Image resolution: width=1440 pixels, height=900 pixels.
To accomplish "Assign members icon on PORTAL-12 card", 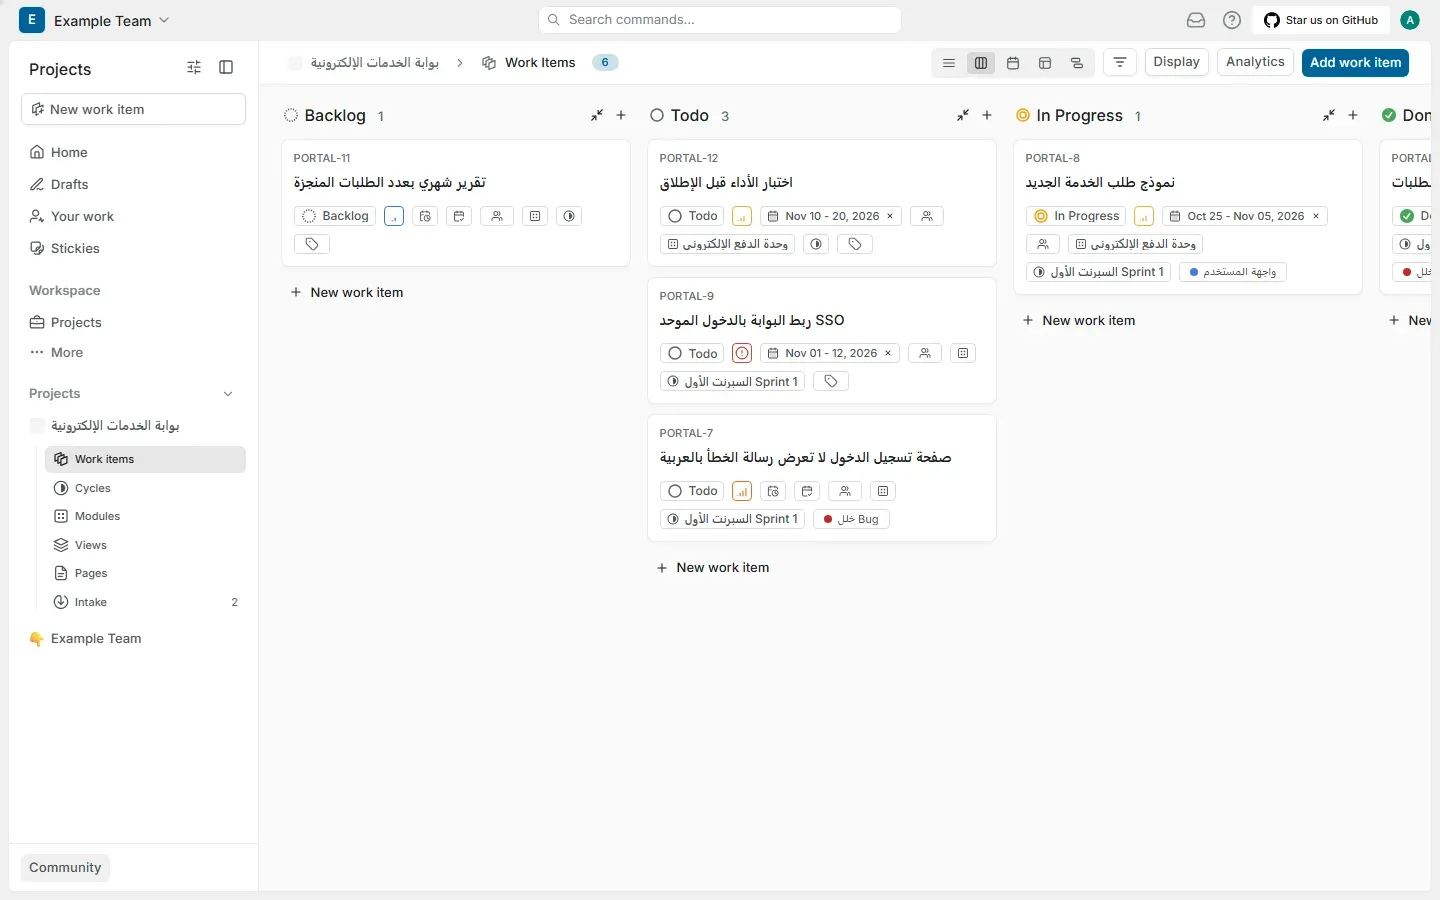I will (x=927, y=216).
